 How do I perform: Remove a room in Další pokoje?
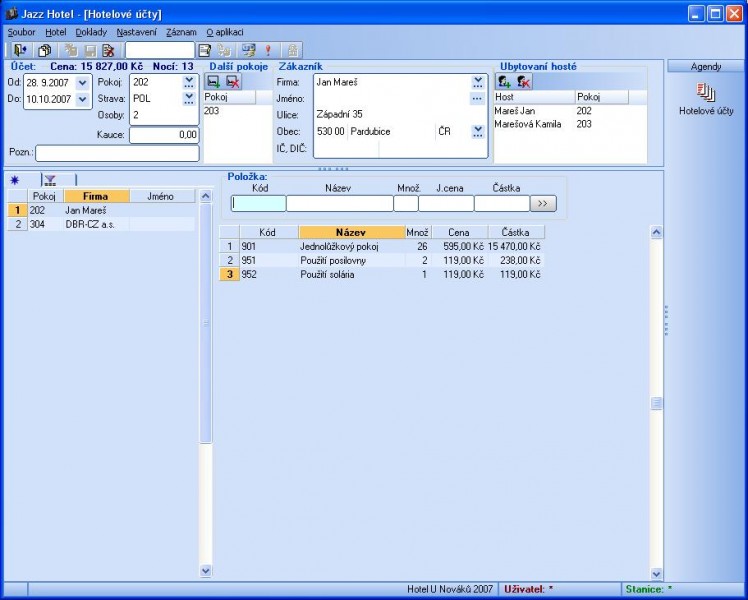point(232,81)
